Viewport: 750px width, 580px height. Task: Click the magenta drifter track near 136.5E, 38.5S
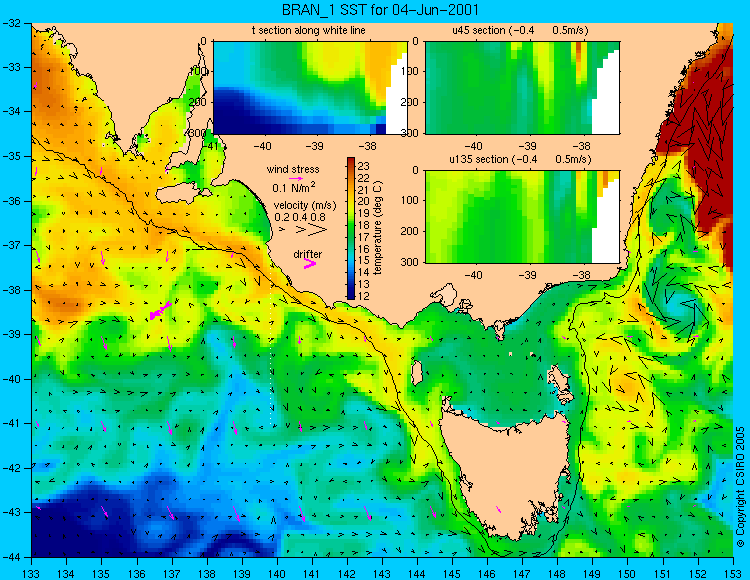tap(160, 311)
